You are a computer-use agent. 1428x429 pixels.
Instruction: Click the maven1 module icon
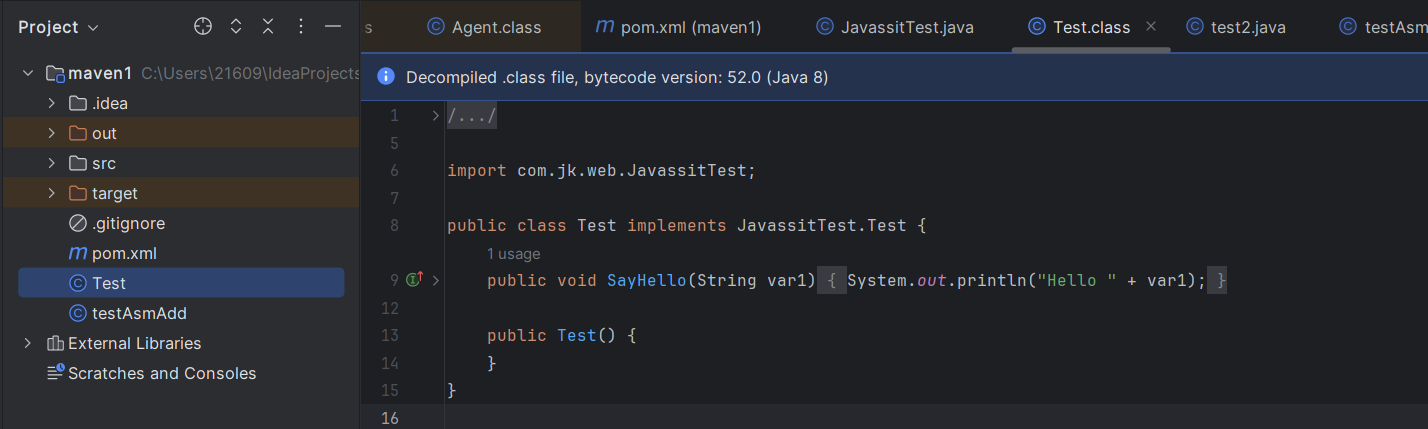pos(56,73)
